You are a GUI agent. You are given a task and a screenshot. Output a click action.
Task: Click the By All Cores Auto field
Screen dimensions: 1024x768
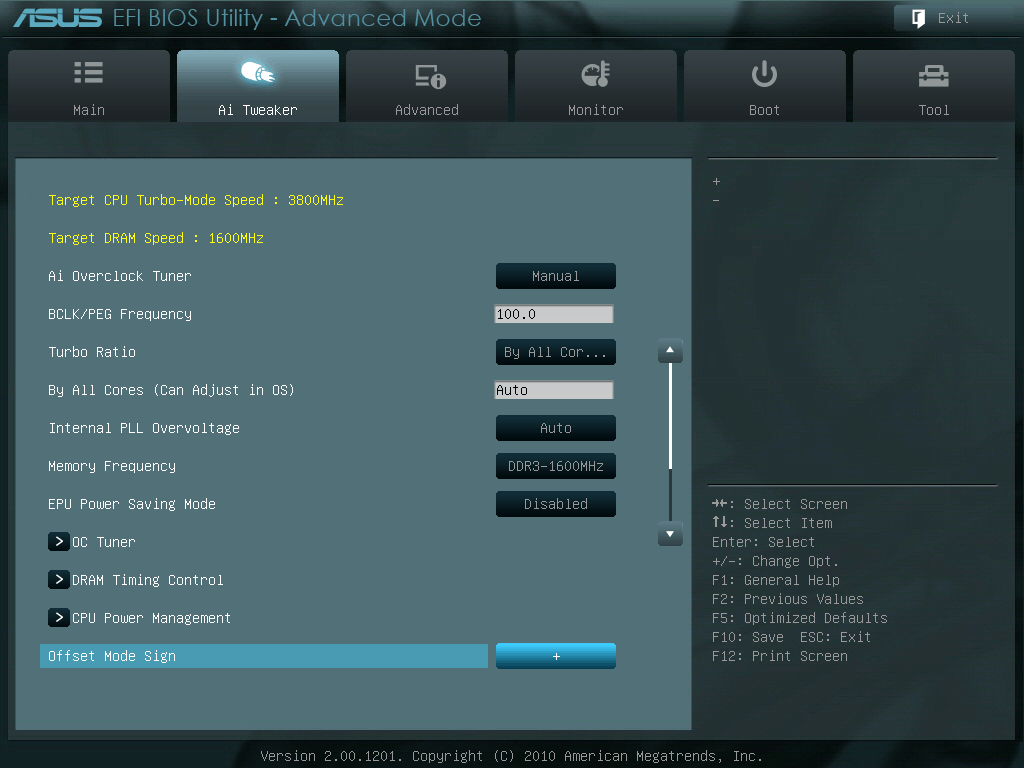(554, 390)
